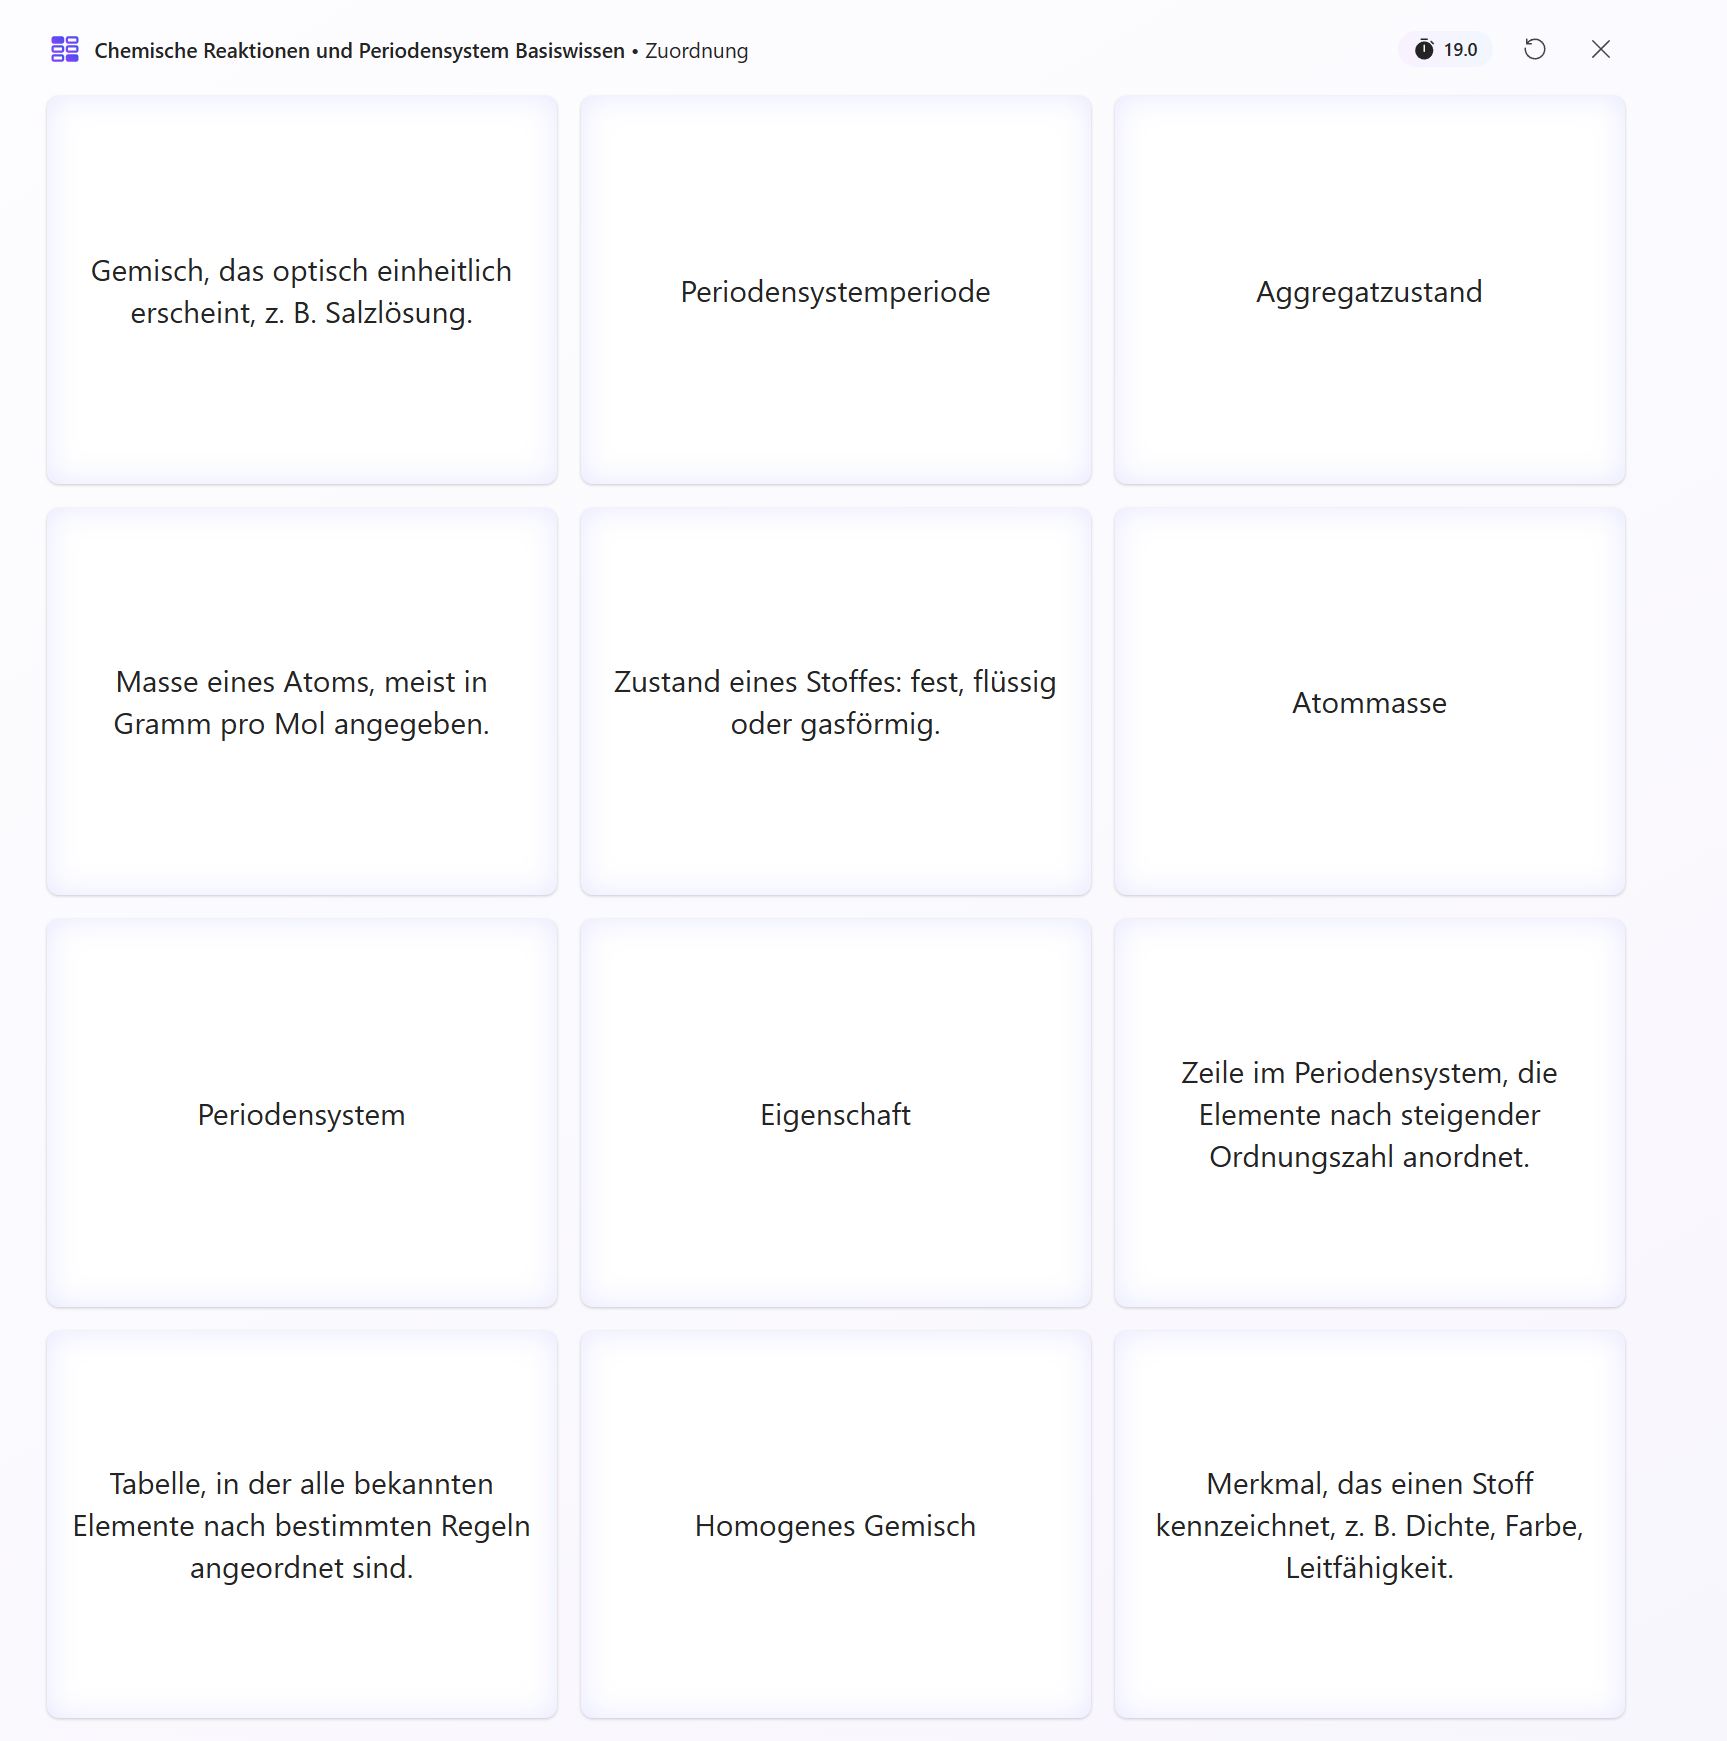
Task: Pick the 'Atommasse' term card
Action: (x=1369, y=702)
